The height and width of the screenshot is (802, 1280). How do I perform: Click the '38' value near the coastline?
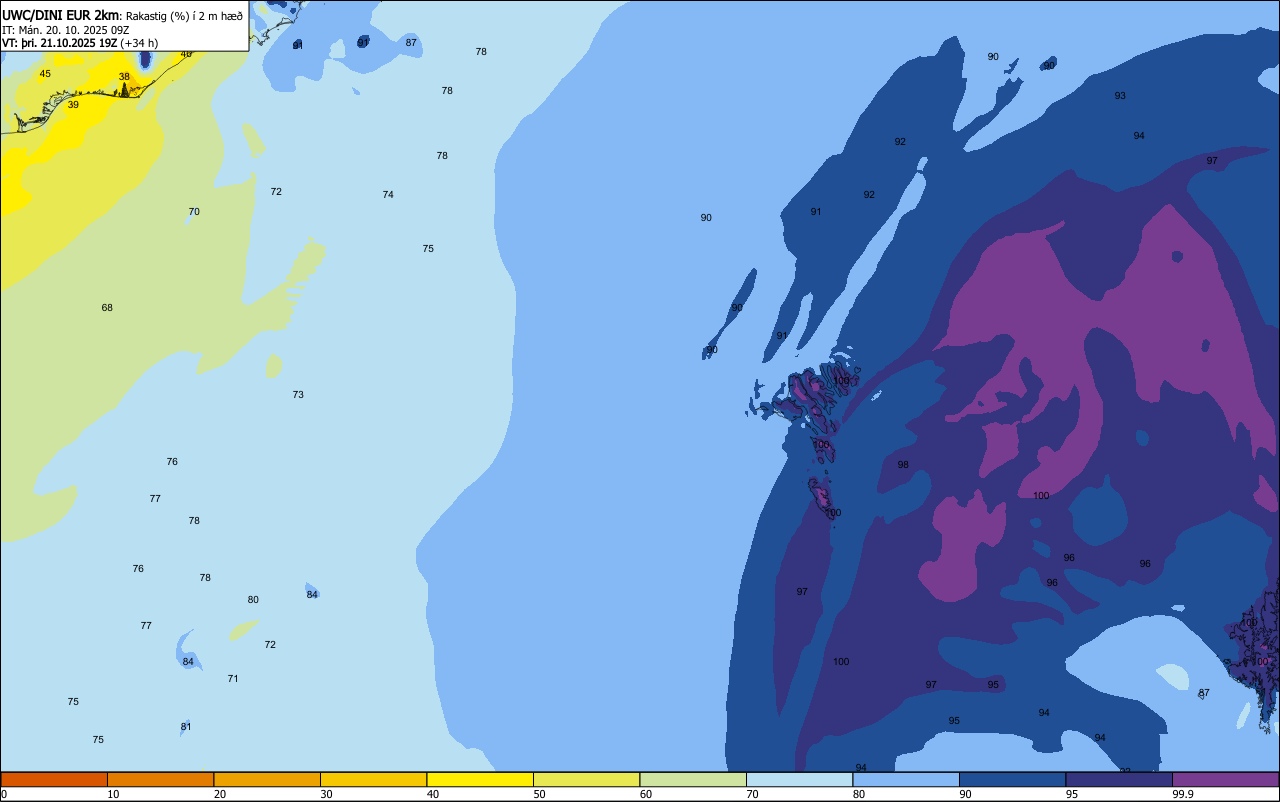(124, 77)
